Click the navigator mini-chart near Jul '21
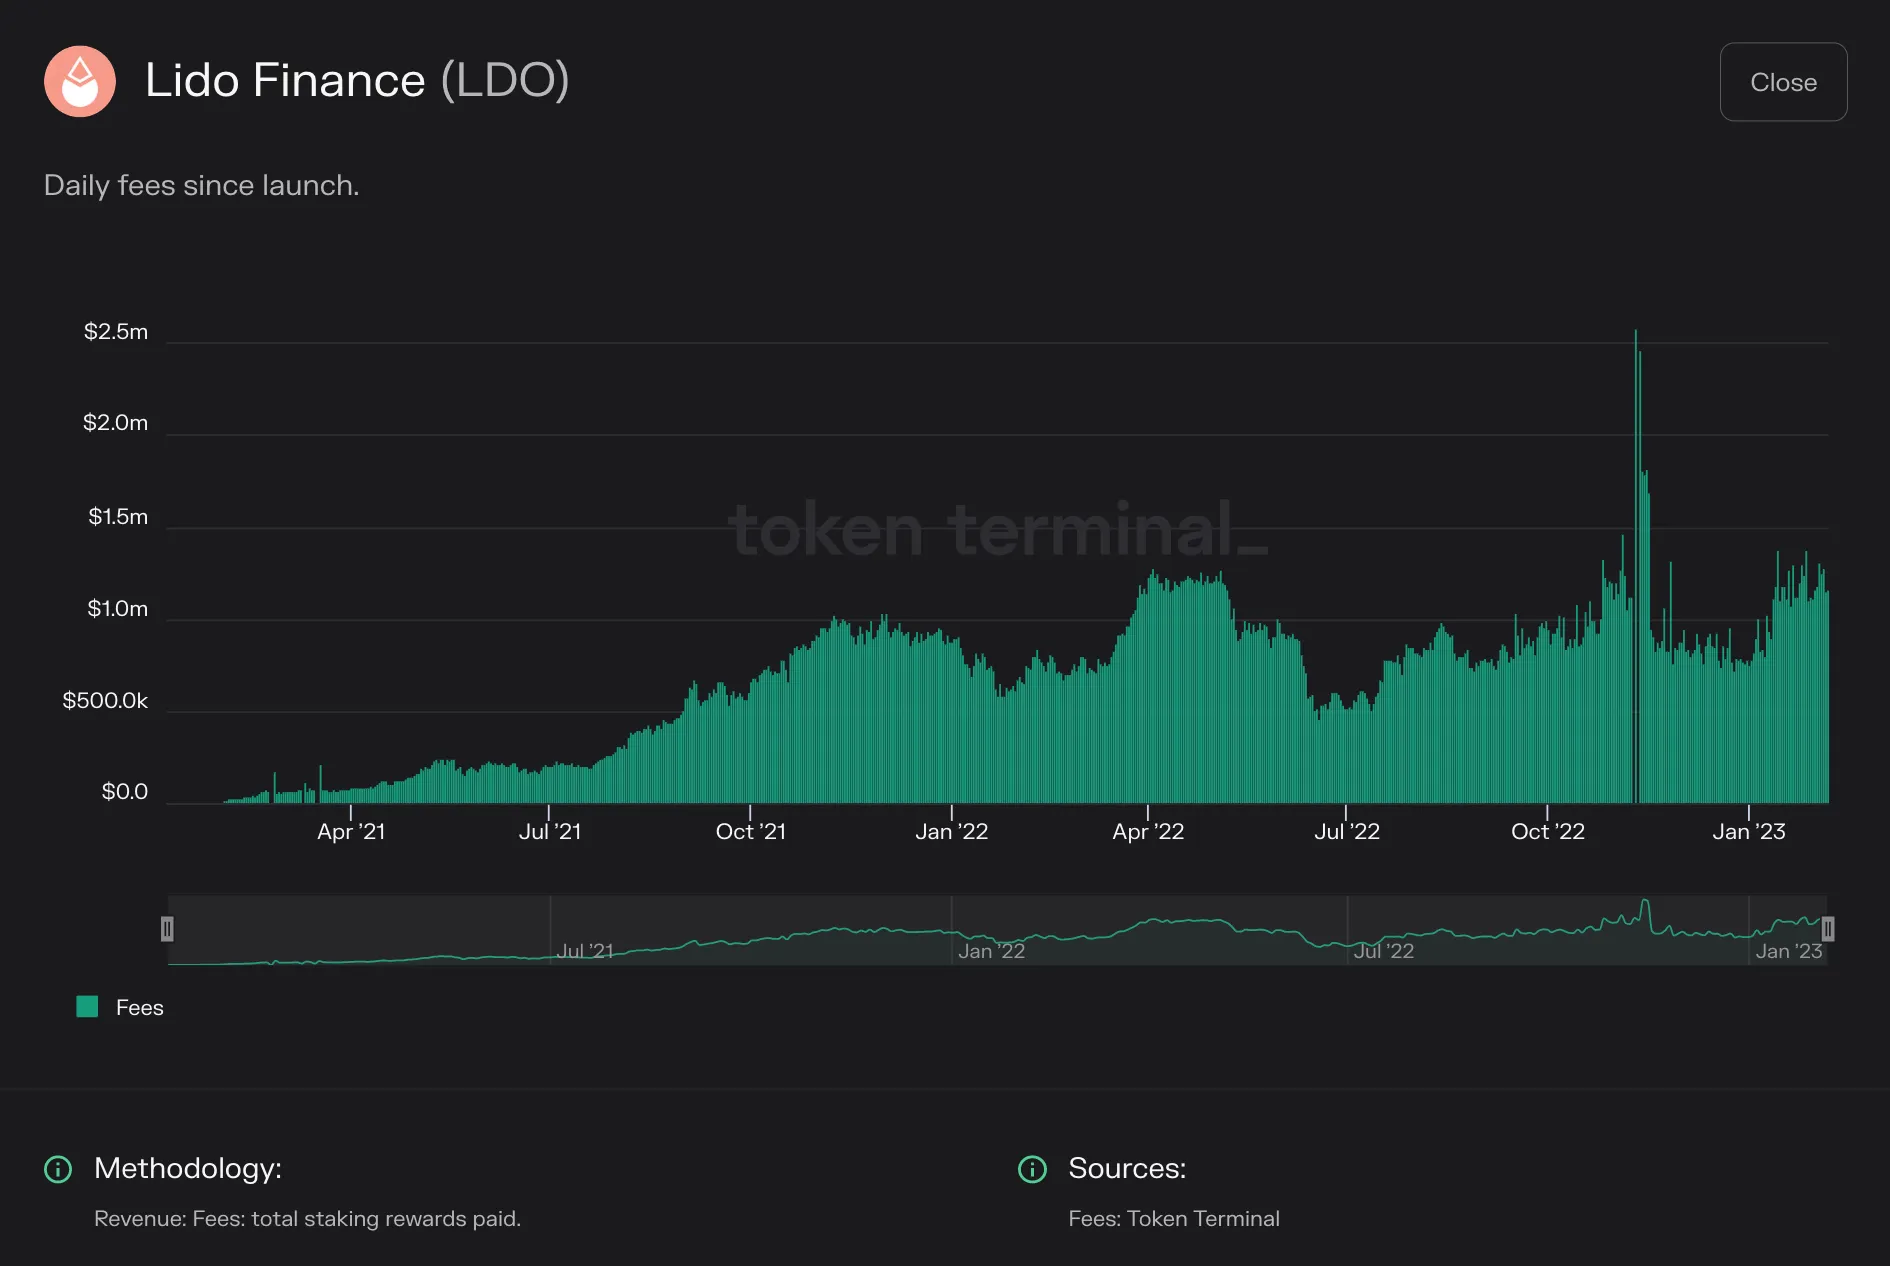This screenshot has height=1266, width=1890. pyautogui.click(x=585, y=951)
